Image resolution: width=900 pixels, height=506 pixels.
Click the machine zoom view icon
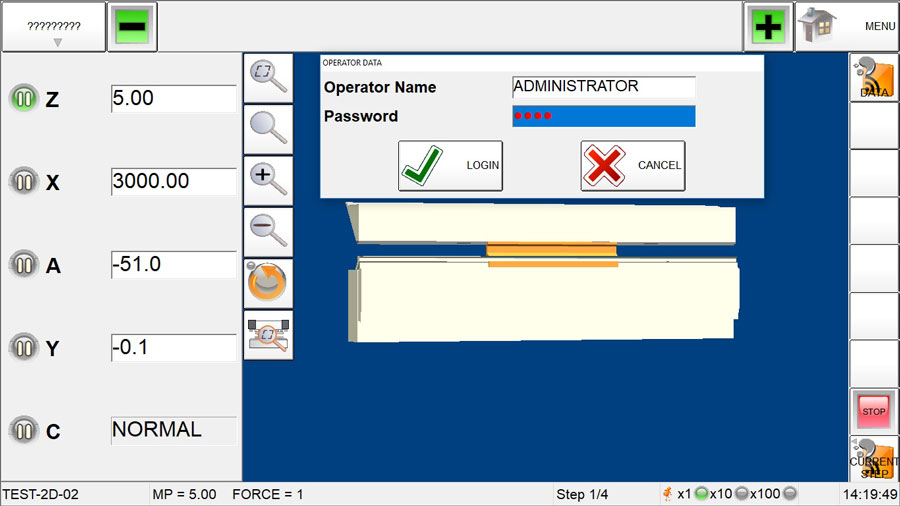268,335
